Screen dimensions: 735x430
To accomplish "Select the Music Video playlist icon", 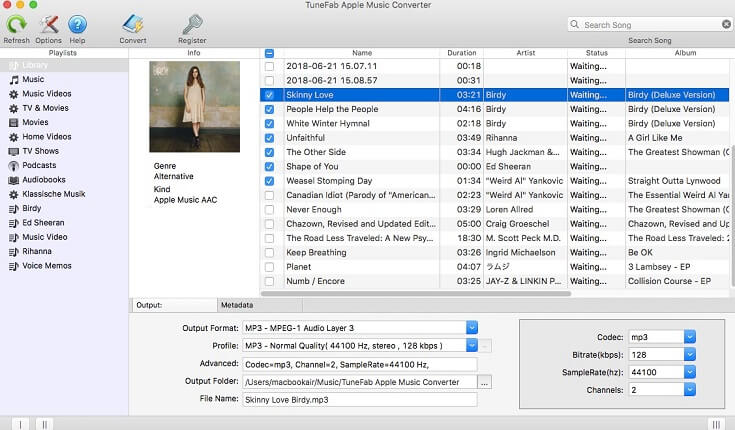I will tap(14, 237).
